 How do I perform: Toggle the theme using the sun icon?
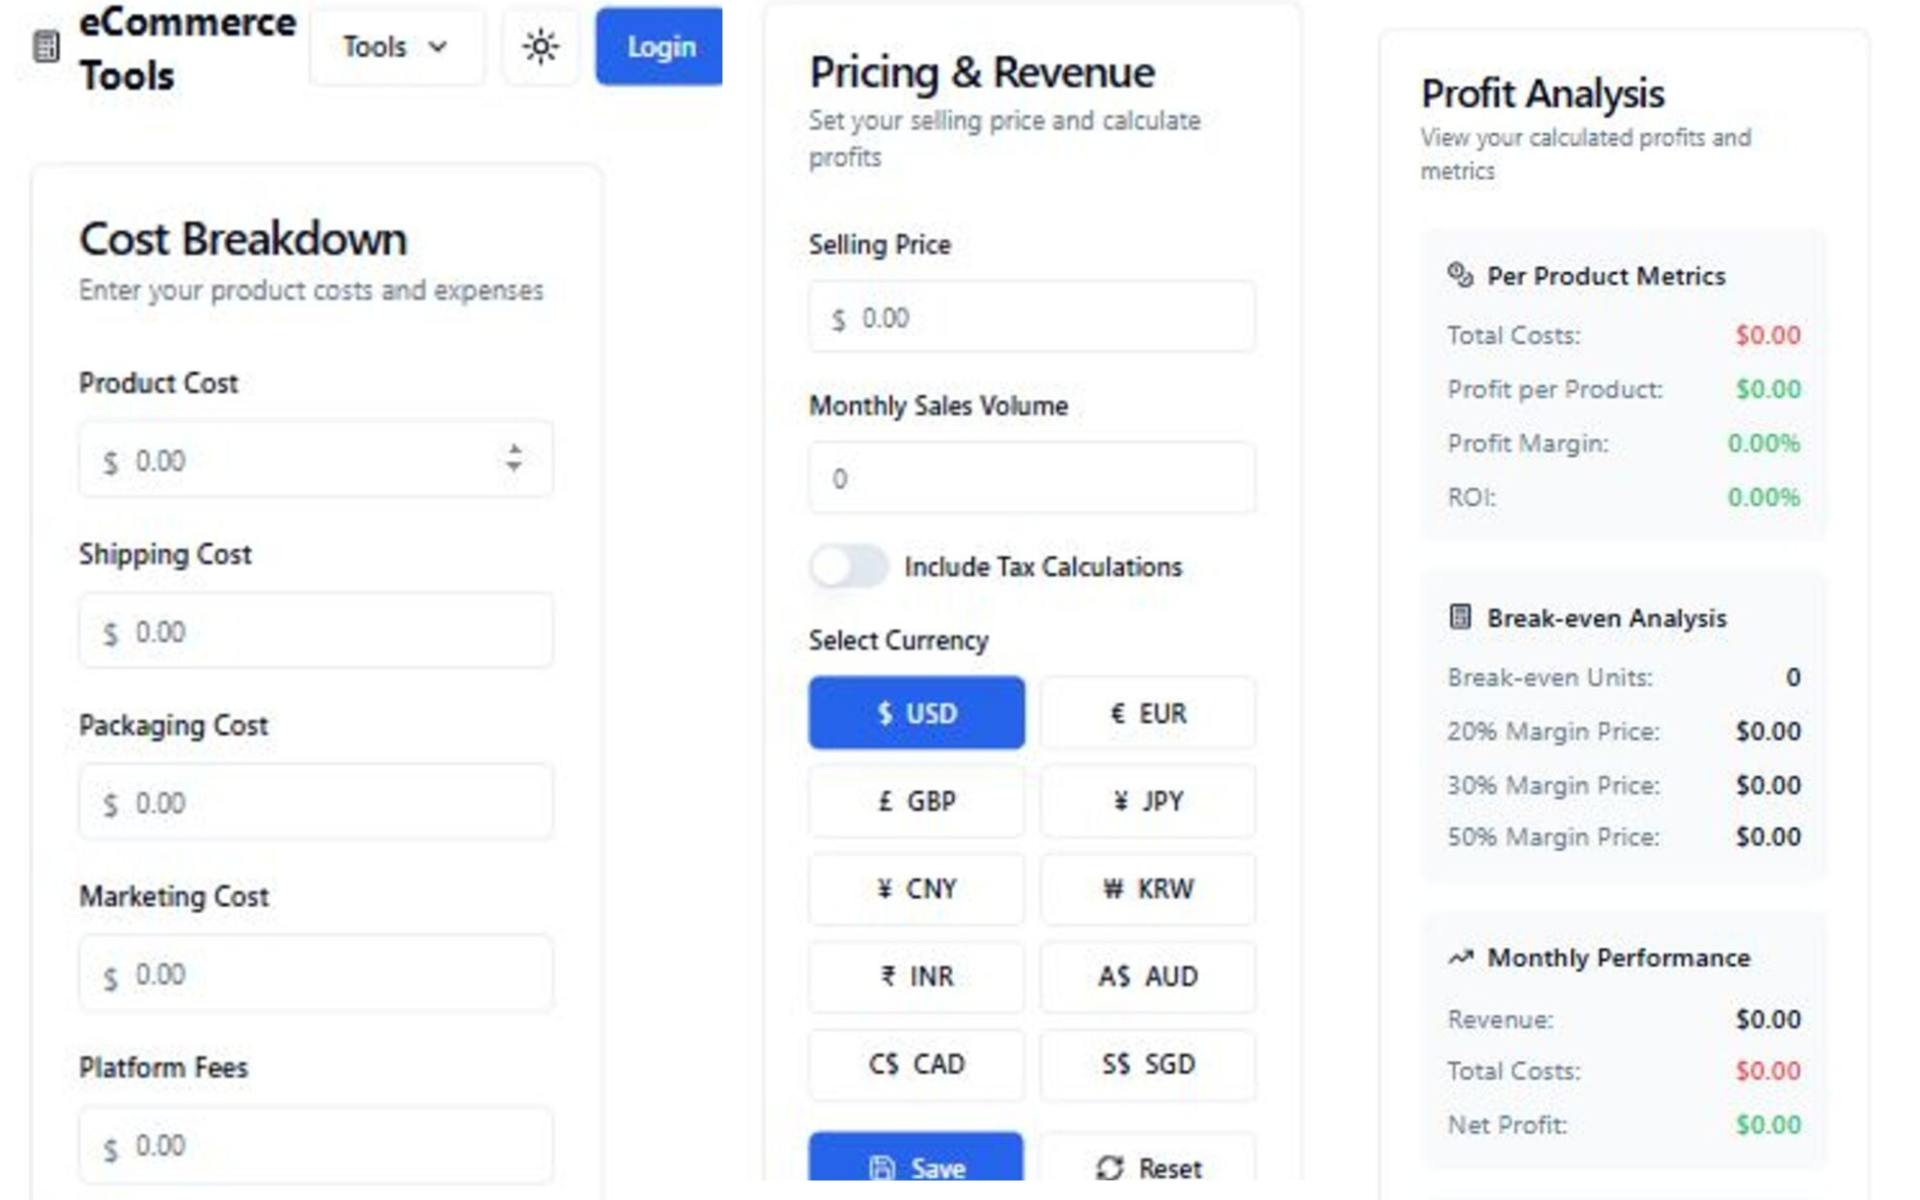pyautogui.click(x=541, y=46)
